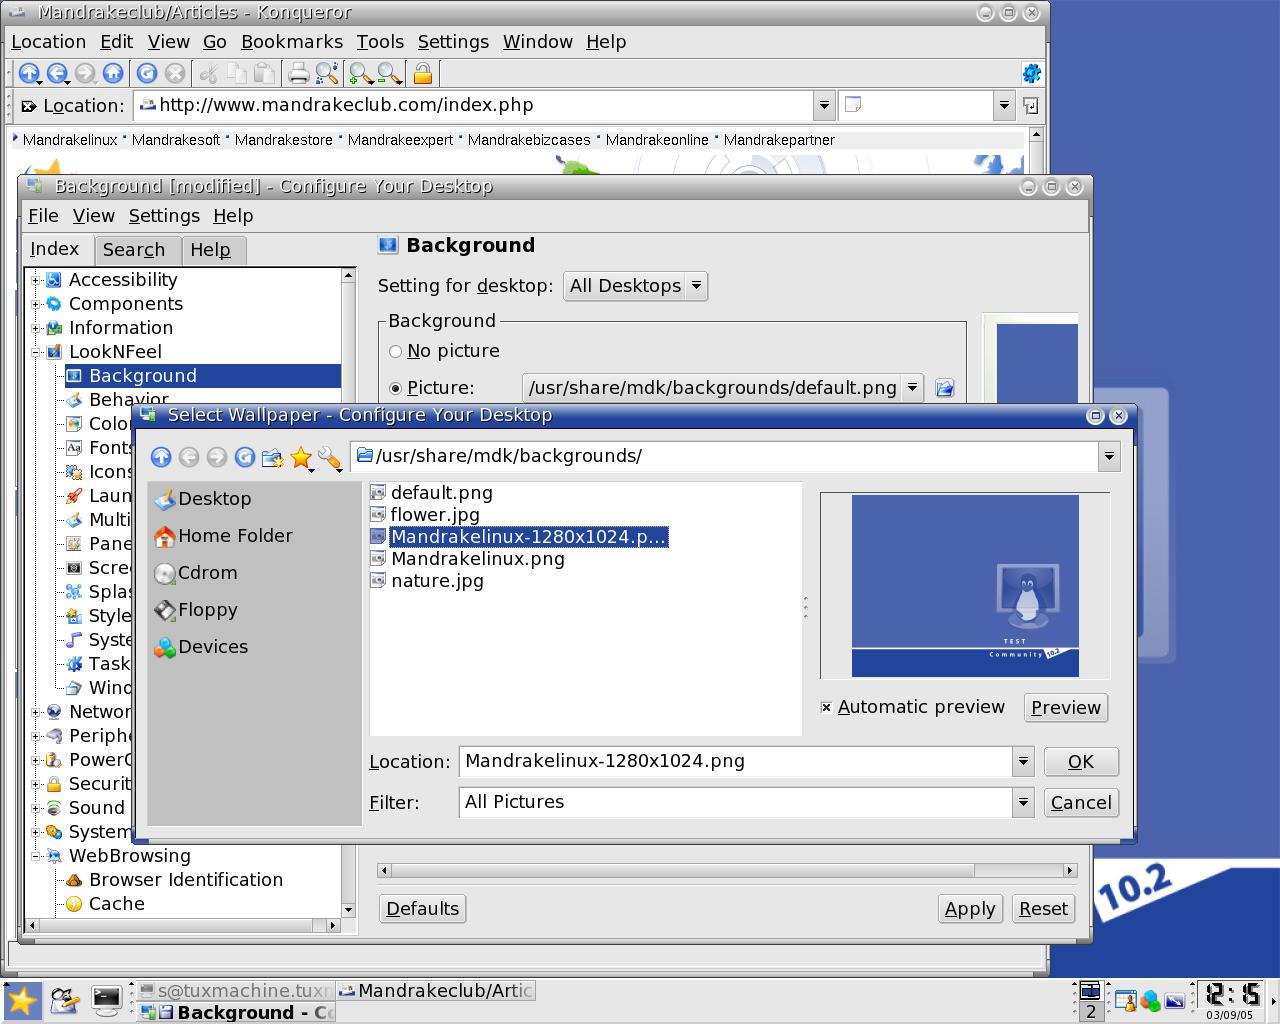Click the animated gear icon in Konqueror

tap(1031, 73)
